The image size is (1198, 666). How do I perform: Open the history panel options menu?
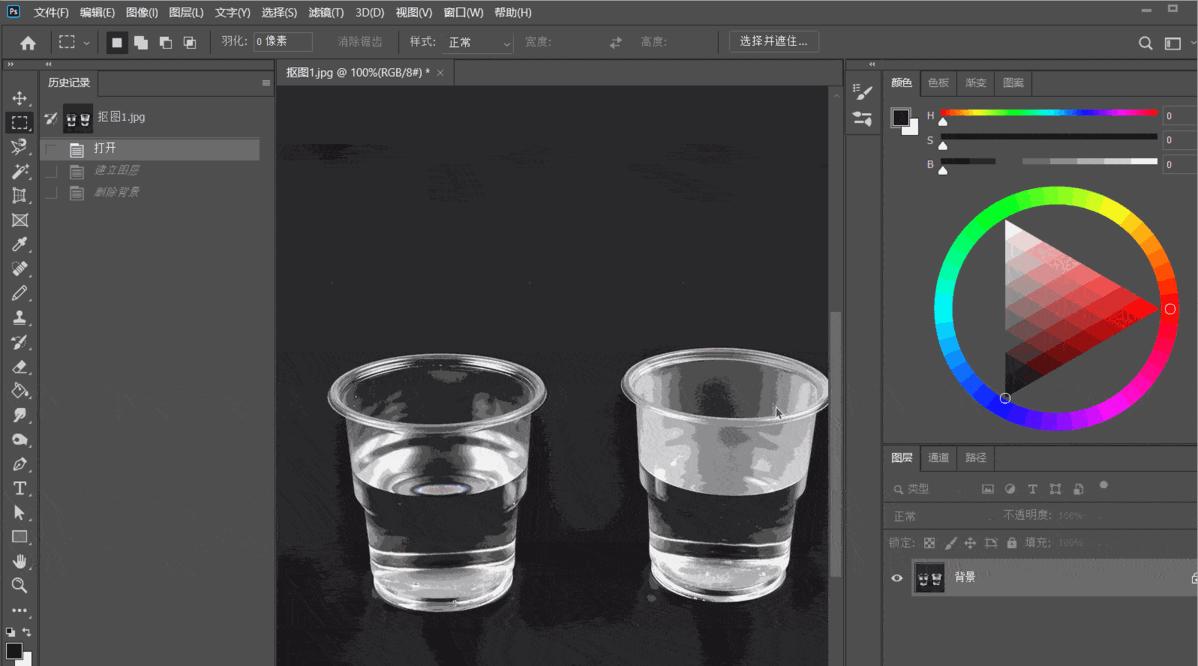(266, 82)
